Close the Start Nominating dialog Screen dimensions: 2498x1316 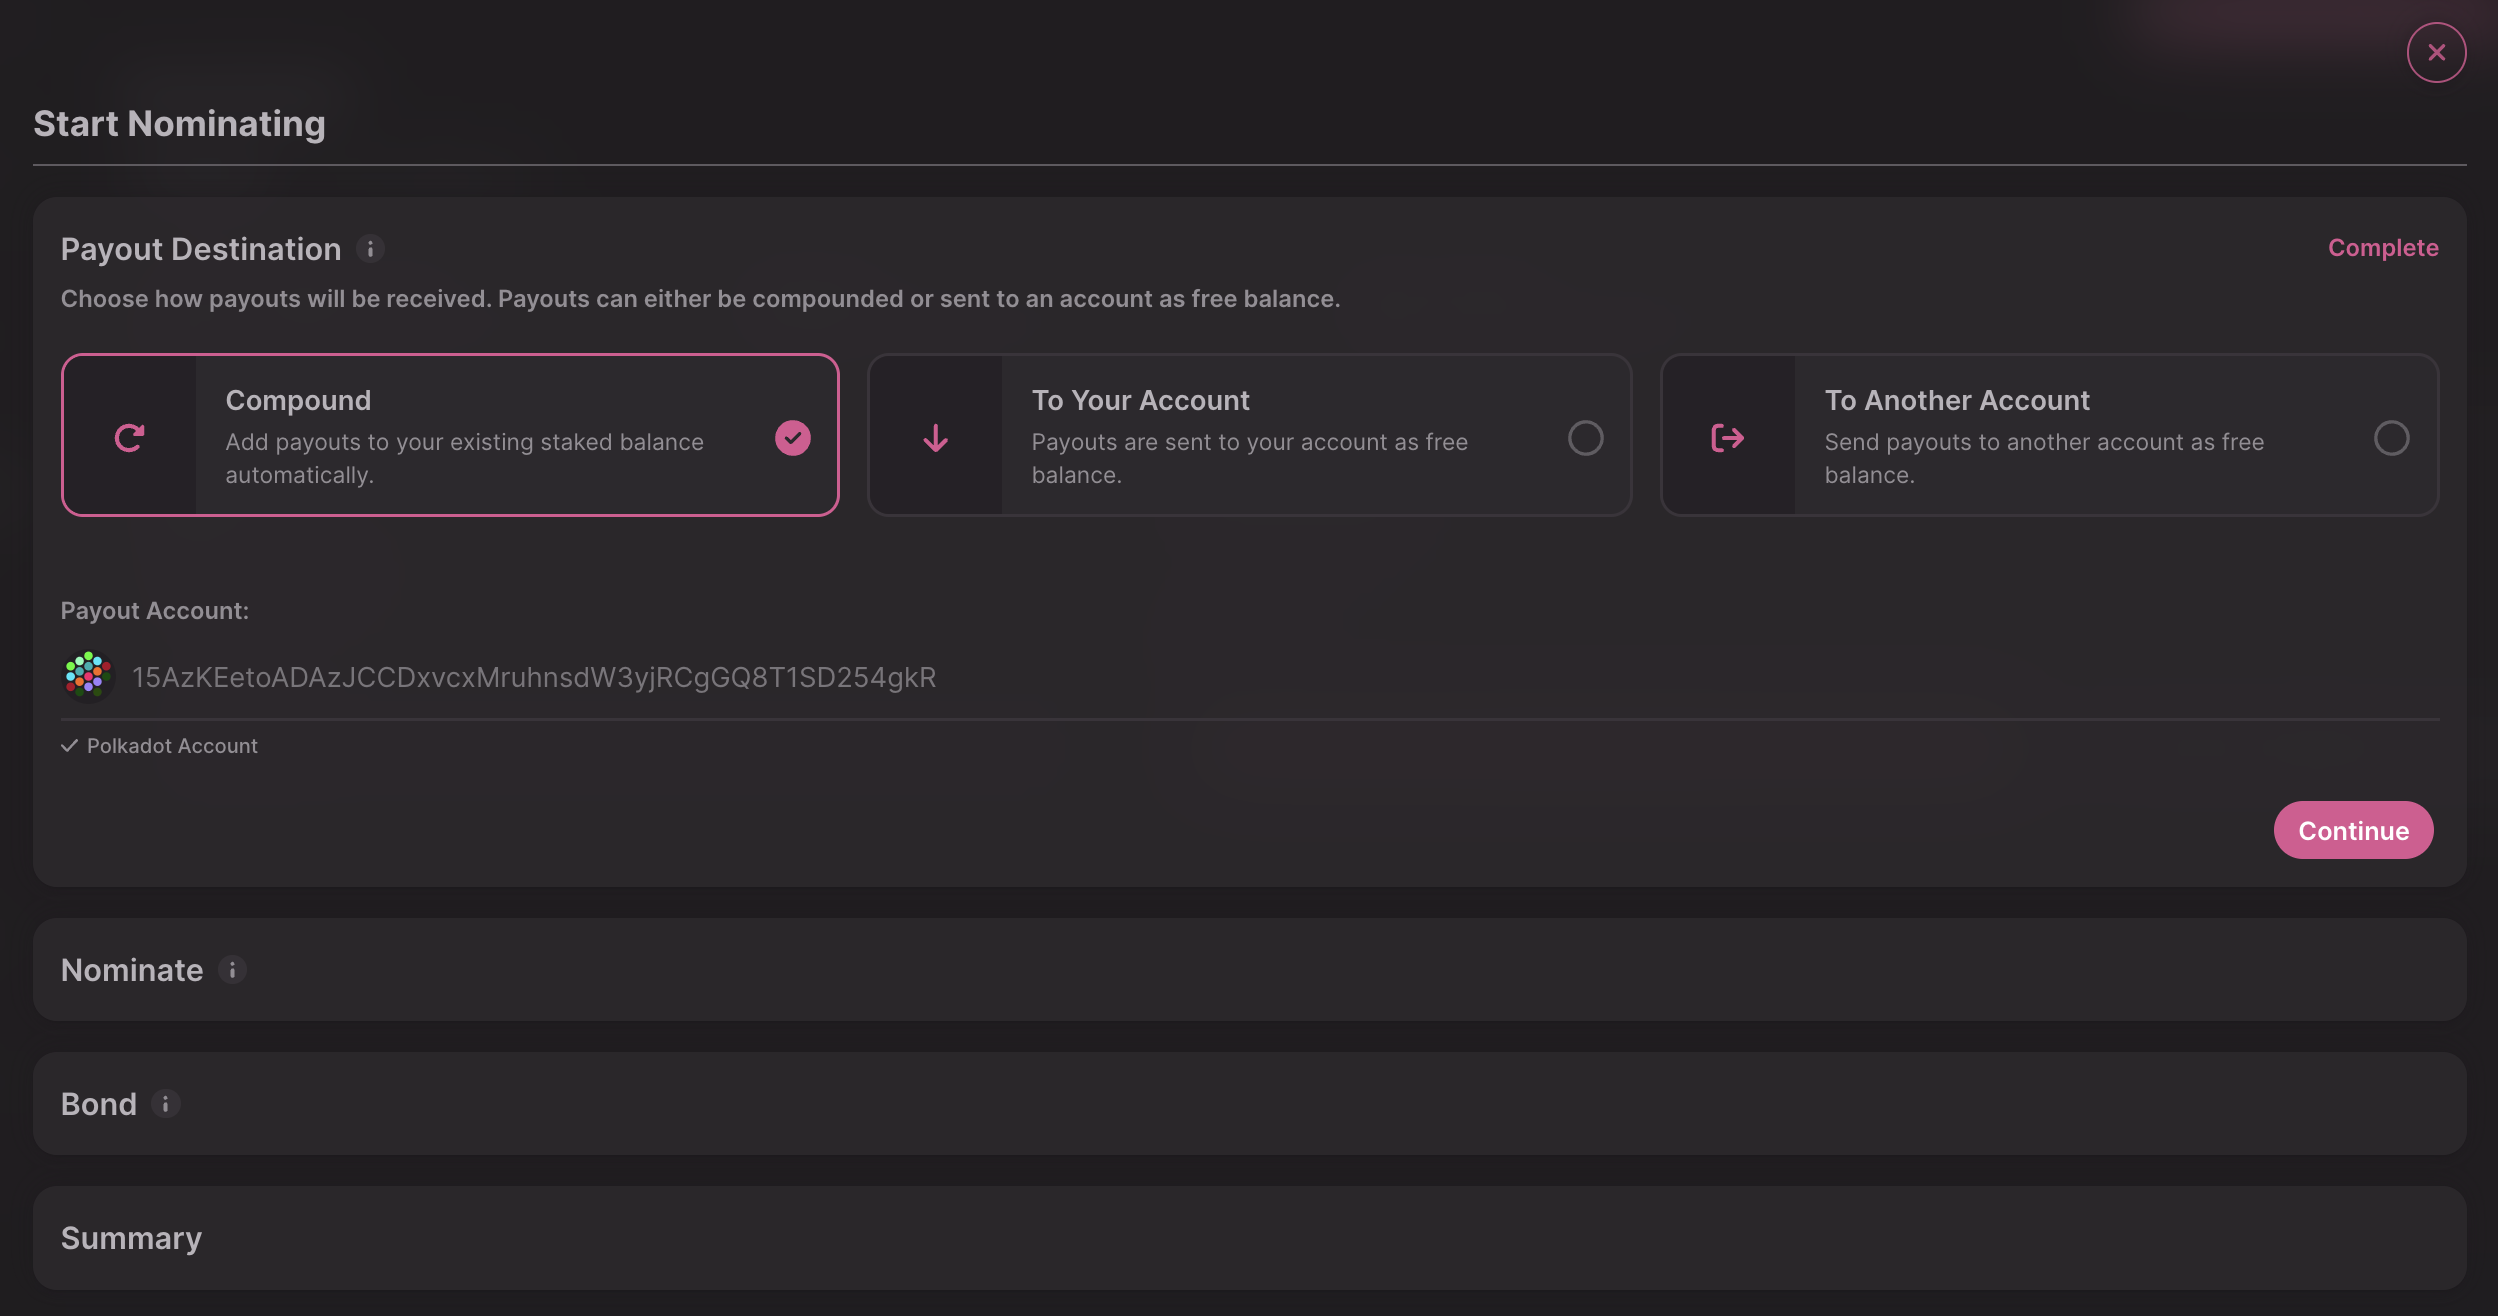pyautogui.click(x=2436, y=52)
